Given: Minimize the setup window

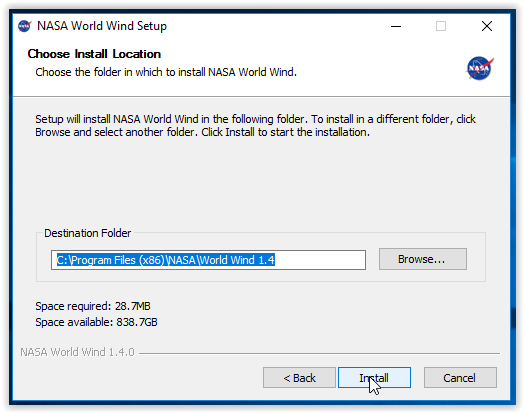Looking at the screenshot, I should tap(396, 26).
